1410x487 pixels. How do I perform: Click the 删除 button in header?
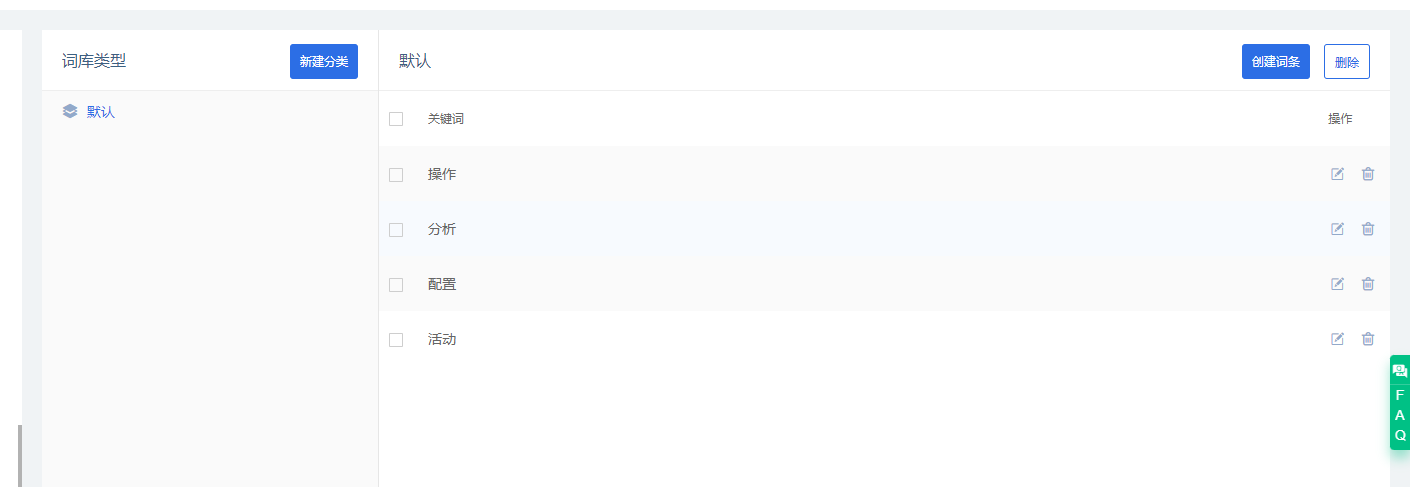coord(1347,61)
